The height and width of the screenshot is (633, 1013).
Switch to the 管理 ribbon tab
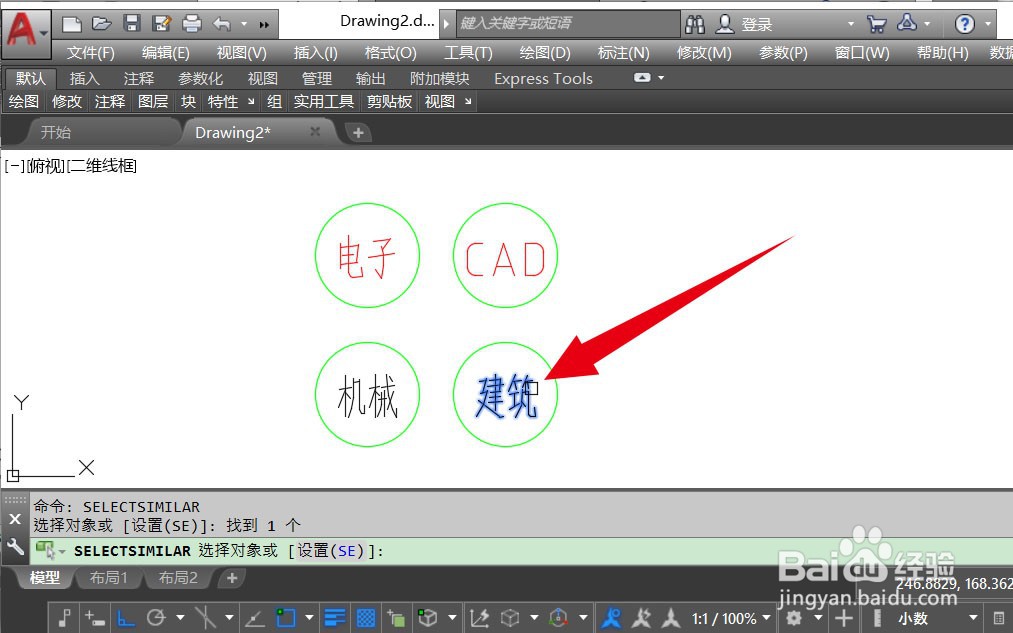coord(317,79)
